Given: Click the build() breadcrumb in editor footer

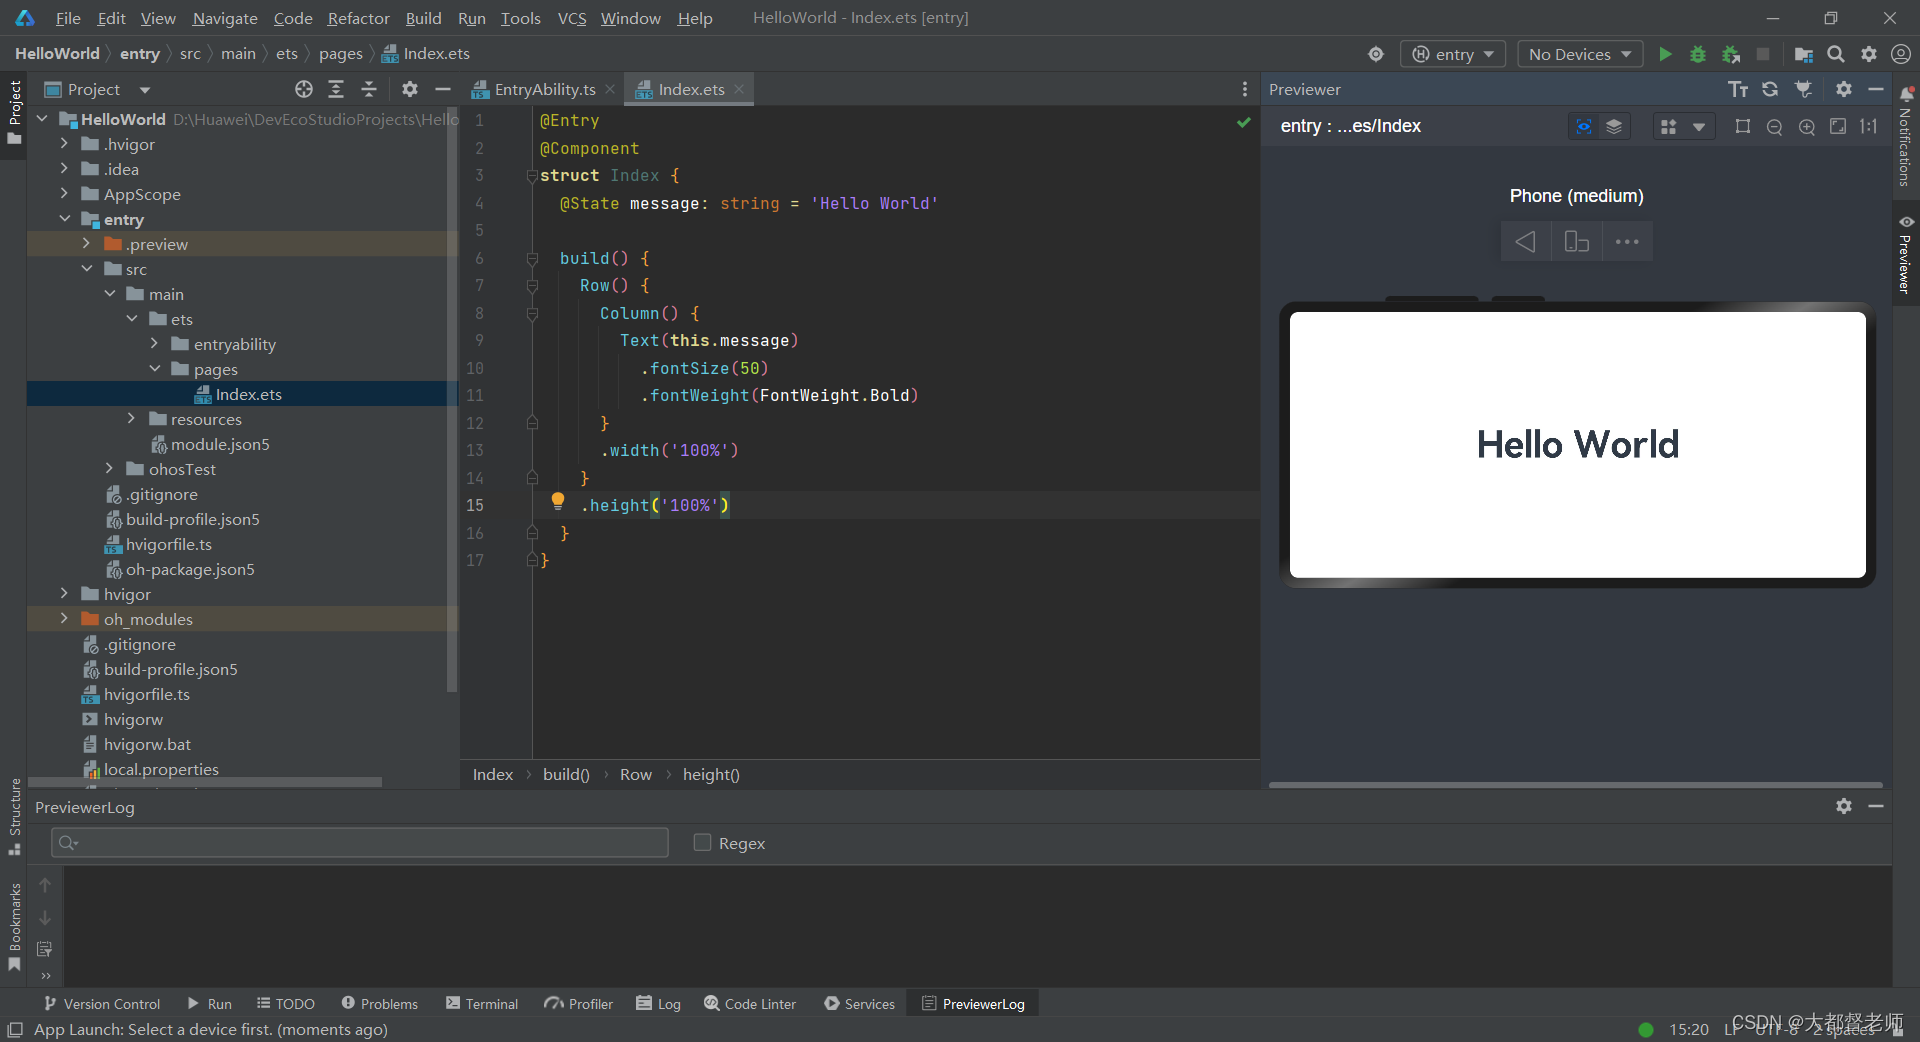Looking at the screenshot, I should (x=566, y=774).
